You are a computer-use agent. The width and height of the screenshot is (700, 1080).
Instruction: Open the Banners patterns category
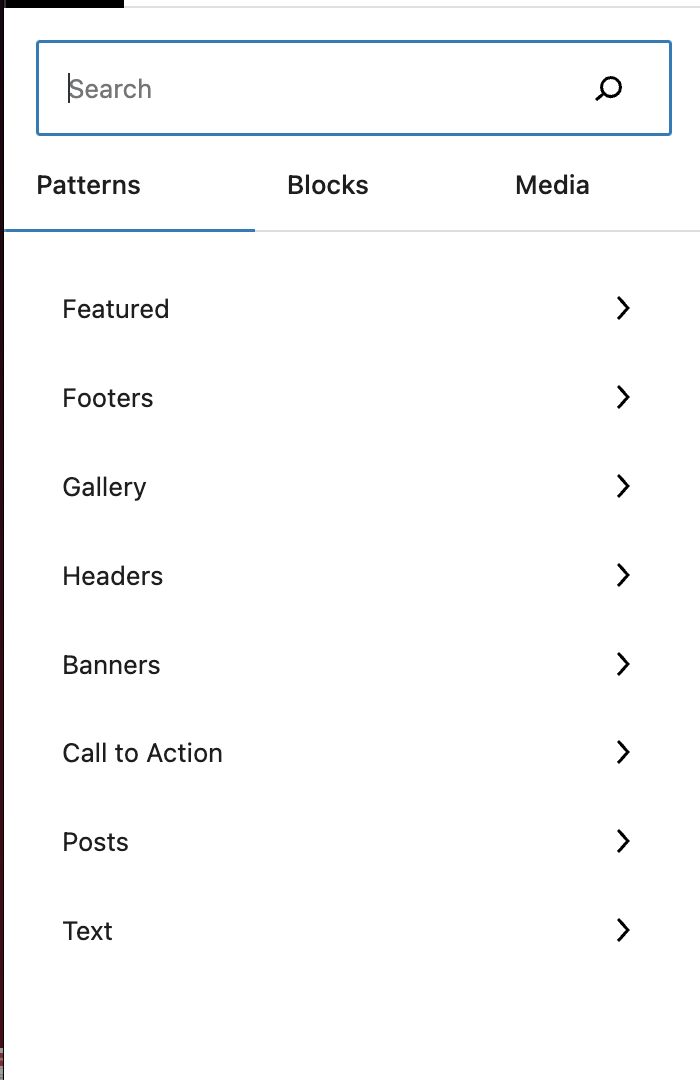coord(111,664)
